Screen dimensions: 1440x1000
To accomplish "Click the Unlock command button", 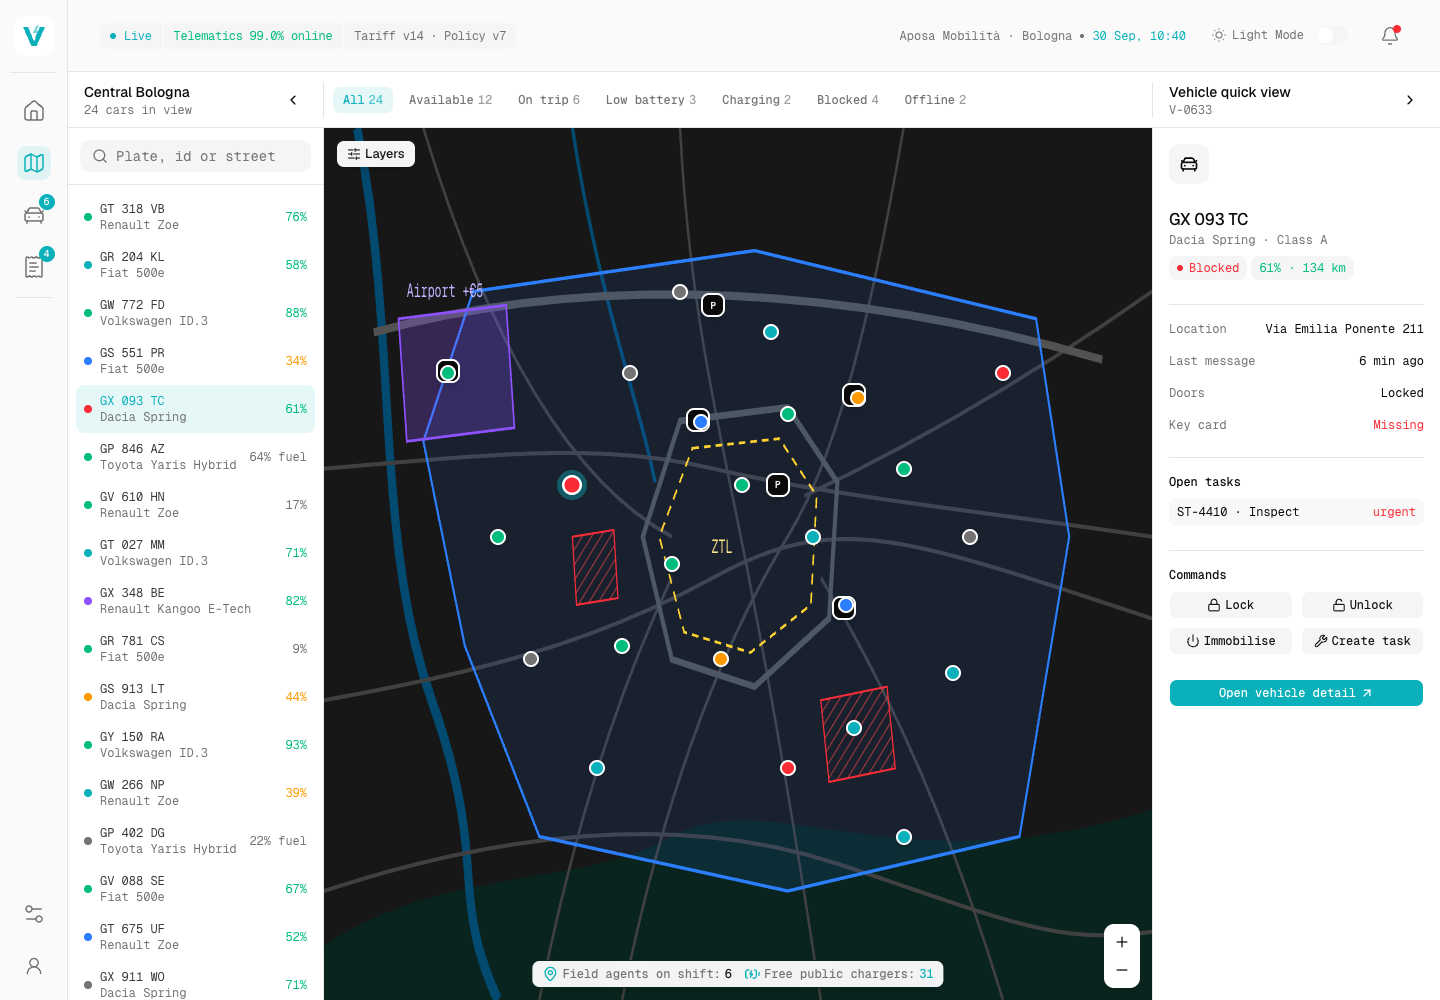I will coord(1362,605).
